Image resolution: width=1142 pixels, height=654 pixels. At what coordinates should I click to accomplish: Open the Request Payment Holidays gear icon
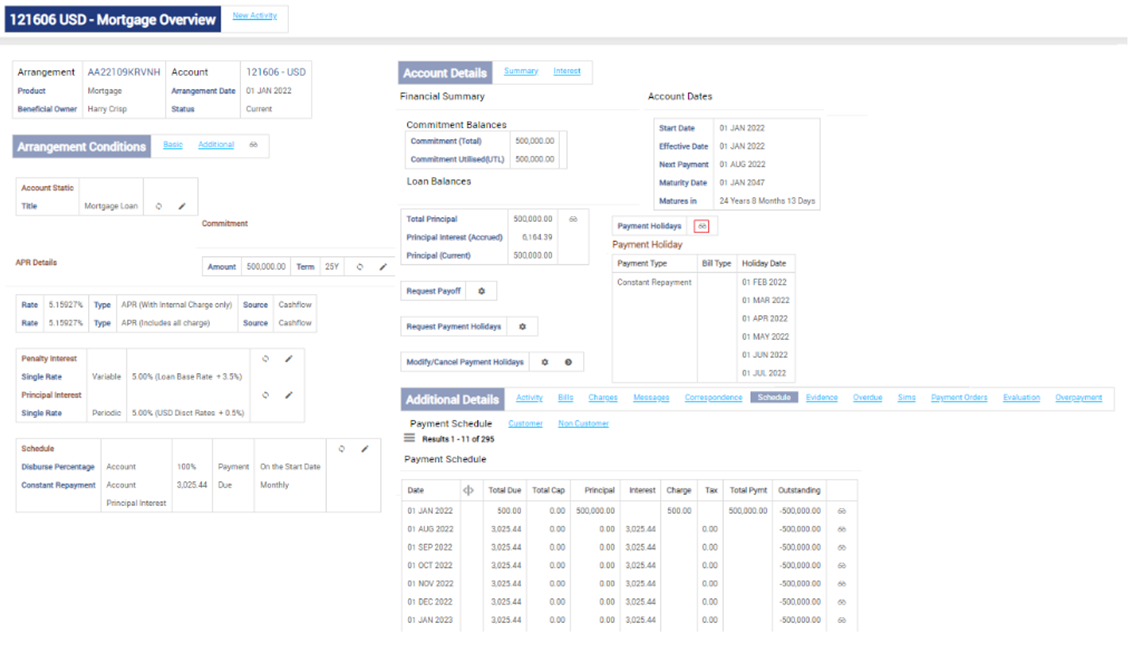(522, 327)
